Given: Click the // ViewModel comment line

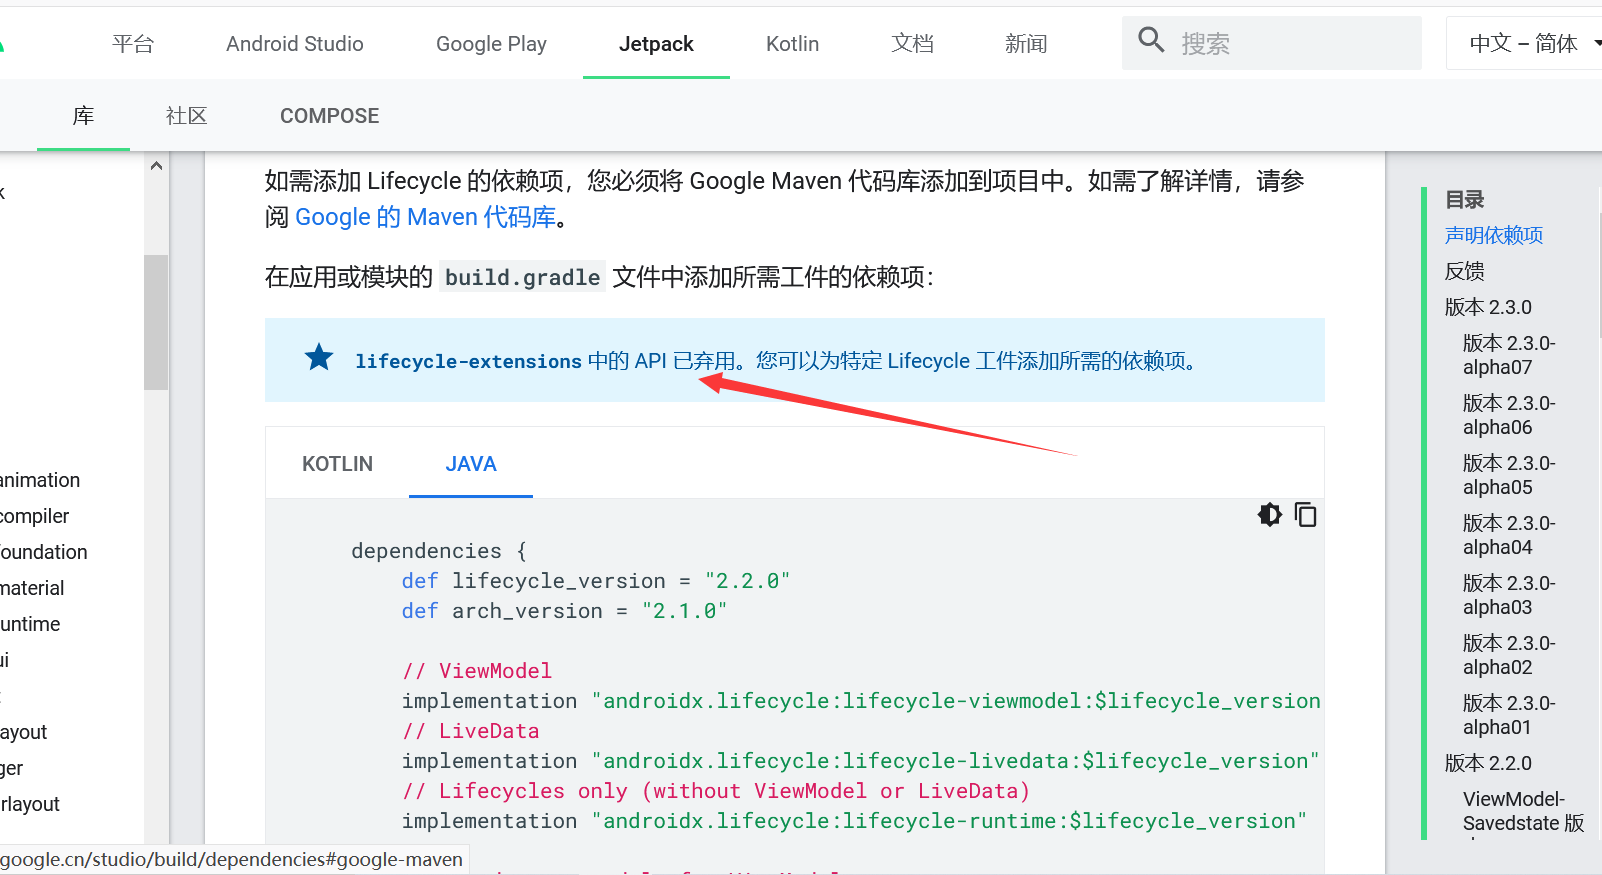Looking at the screenshot, I should 477,671.
